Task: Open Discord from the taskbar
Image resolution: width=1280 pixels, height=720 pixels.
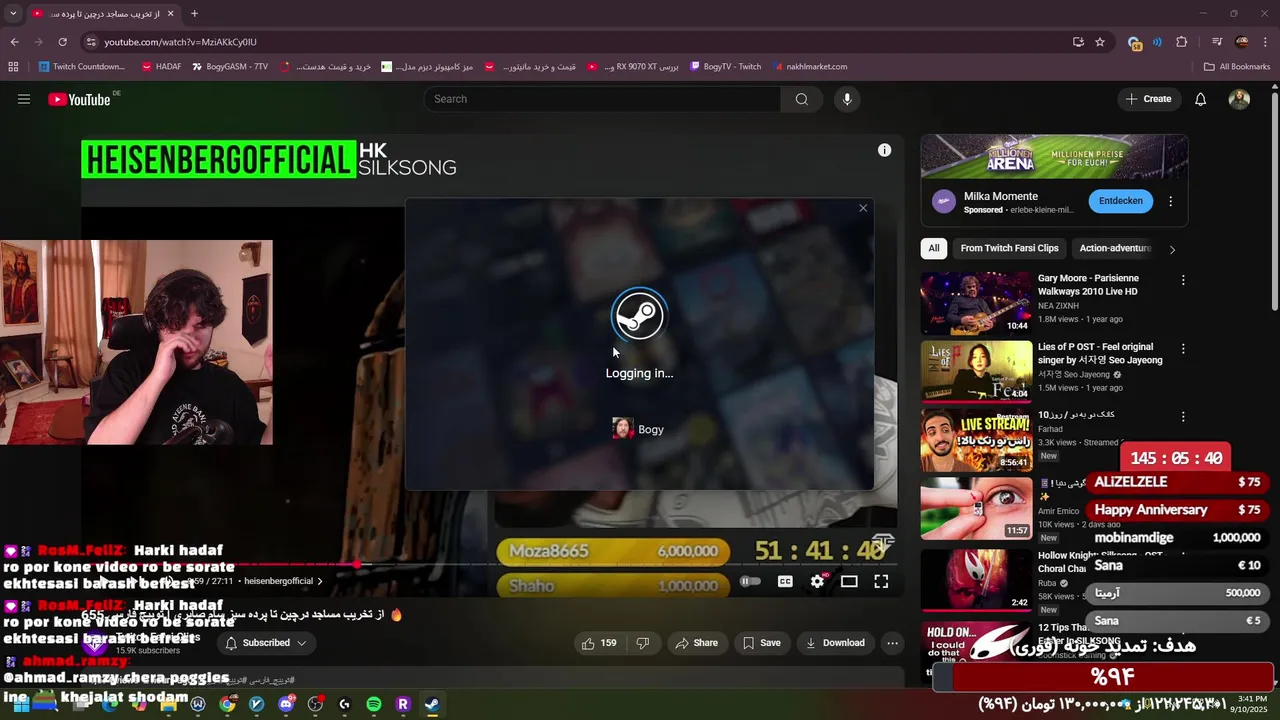Action: tap(286, 704)
